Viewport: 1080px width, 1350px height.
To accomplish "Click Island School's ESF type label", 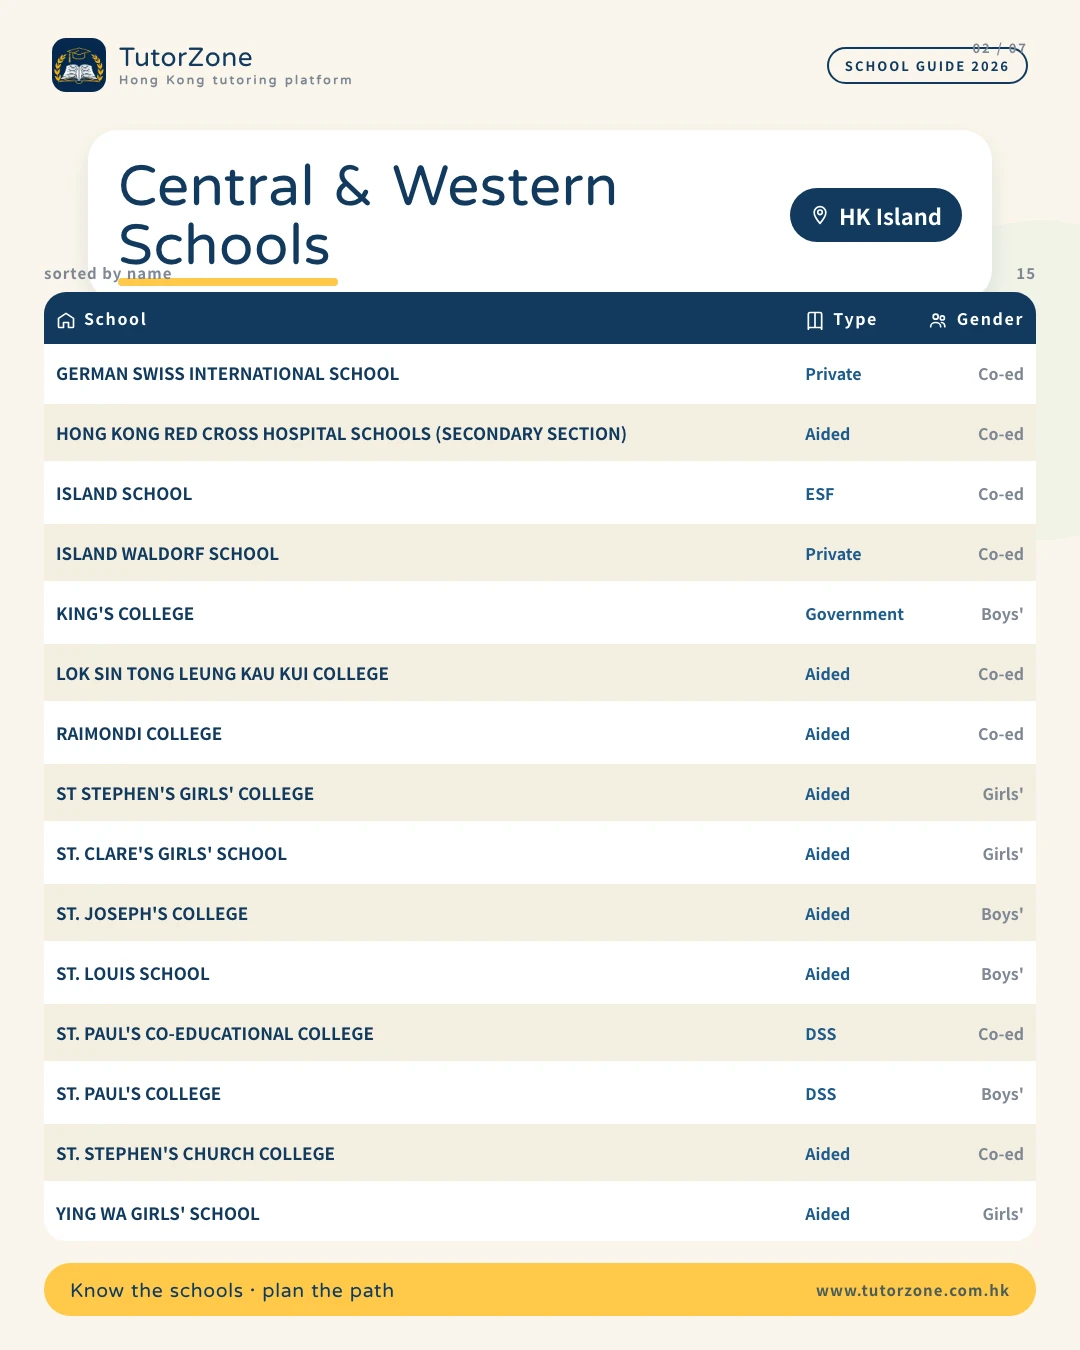I will click(819, 494).
